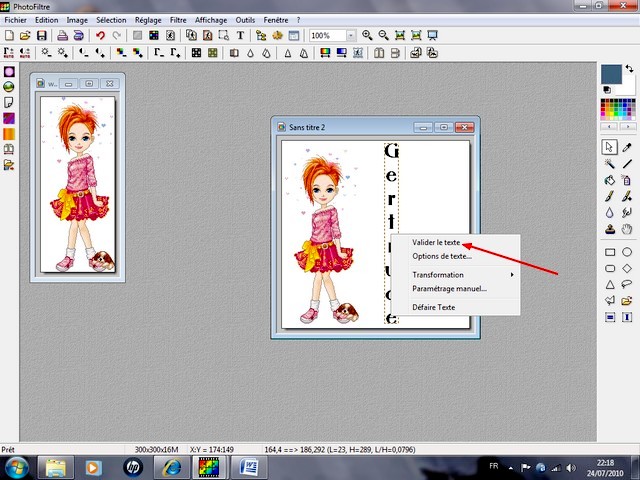Viewport: 640px width, 480px height.
Task: Create a new image with New icon
Action: point(9,36)
